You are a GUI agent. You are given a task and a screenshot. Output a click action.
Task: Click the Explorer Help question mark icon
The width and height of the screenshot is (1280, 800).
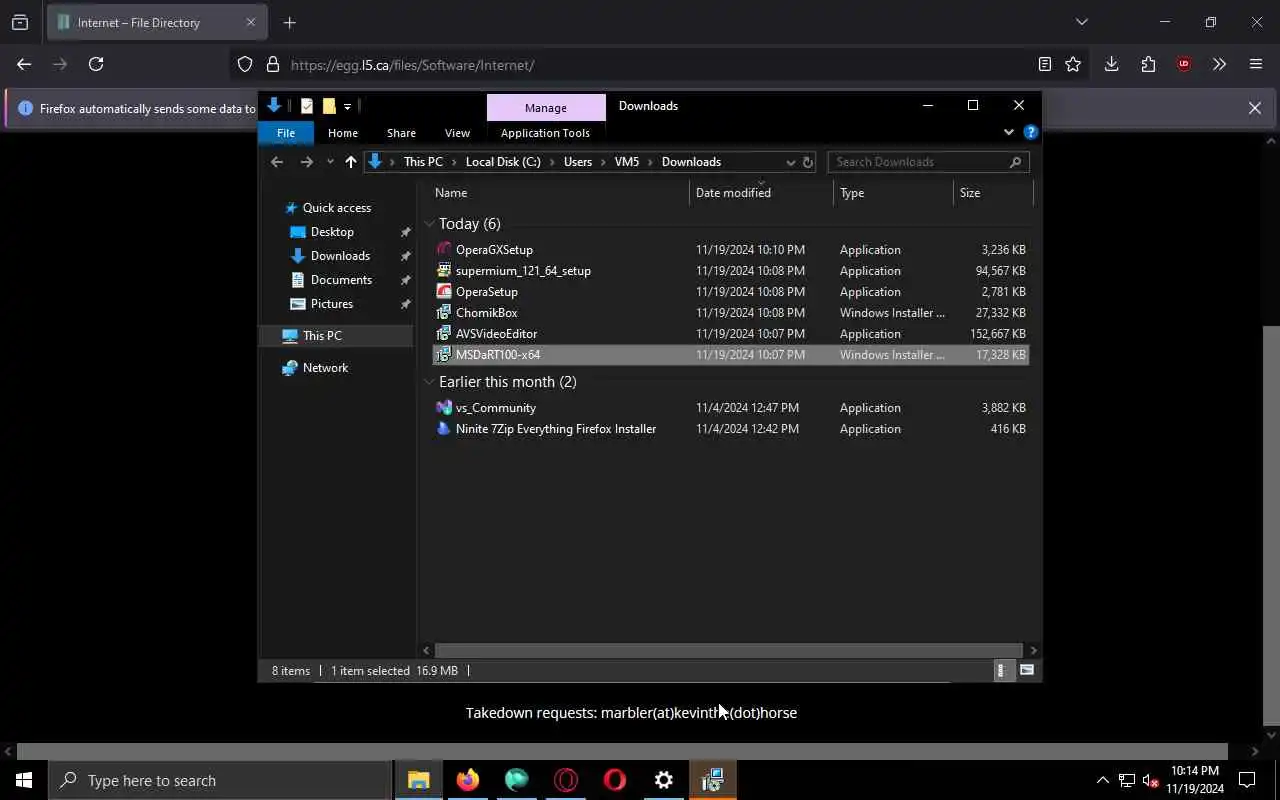click(1031, 132)
